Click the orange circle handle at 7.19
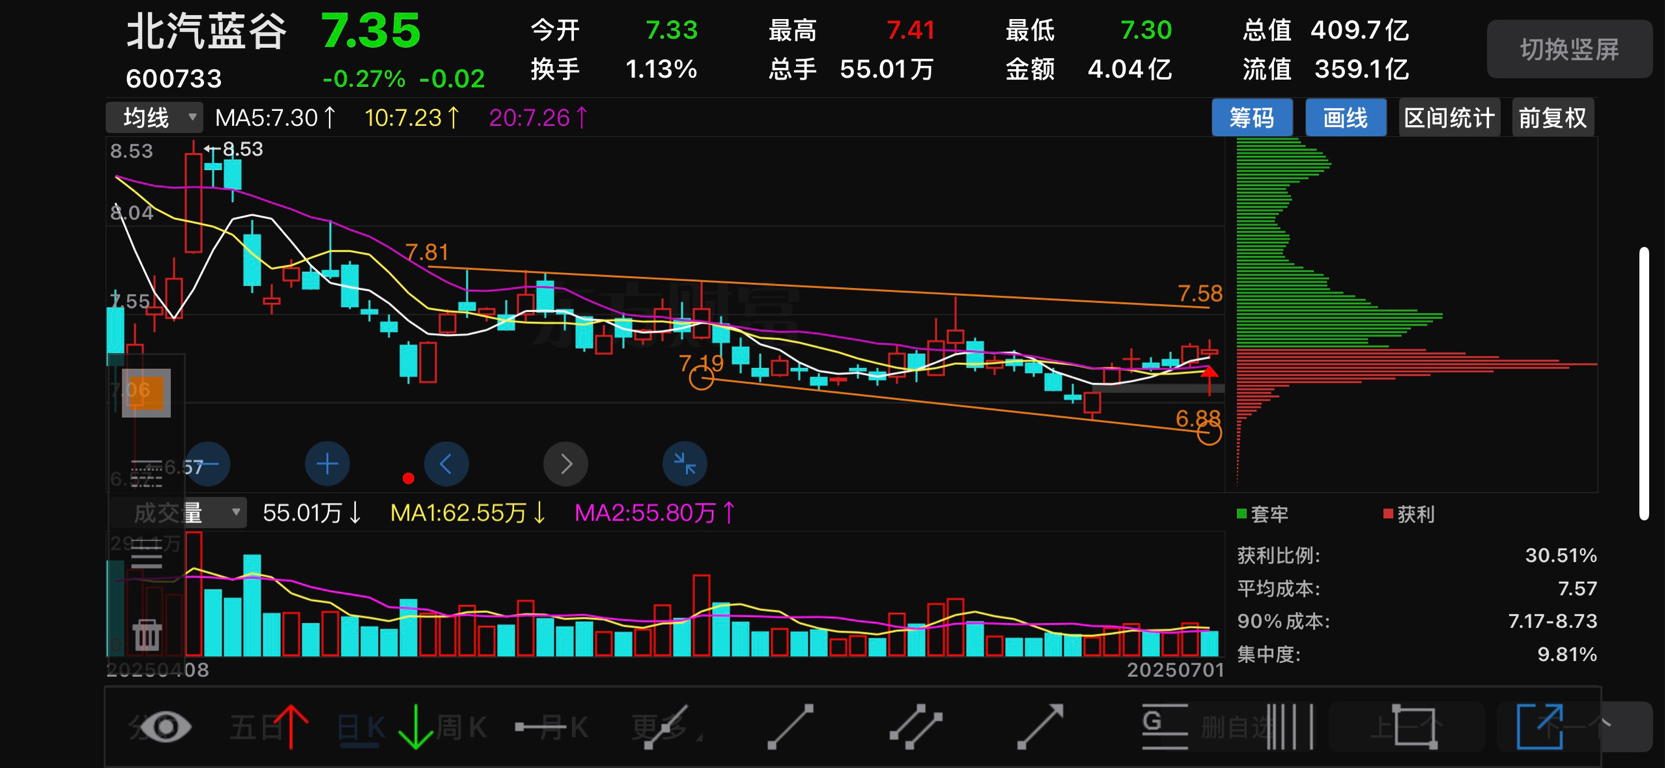The width and height of the screenshot is (1665, 769). tap(702, 378)
